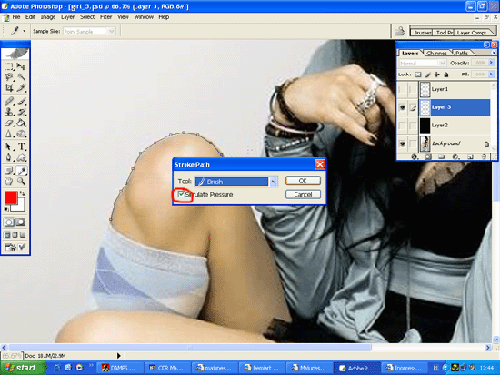The height and width of the screenshot is (375, 500).
Task: Select the Lasso tool
Action: point(9,77)
